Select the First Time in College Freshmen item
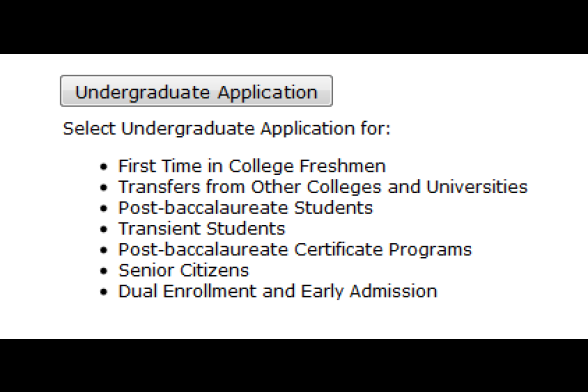588x392 pixels. [252, 166]
